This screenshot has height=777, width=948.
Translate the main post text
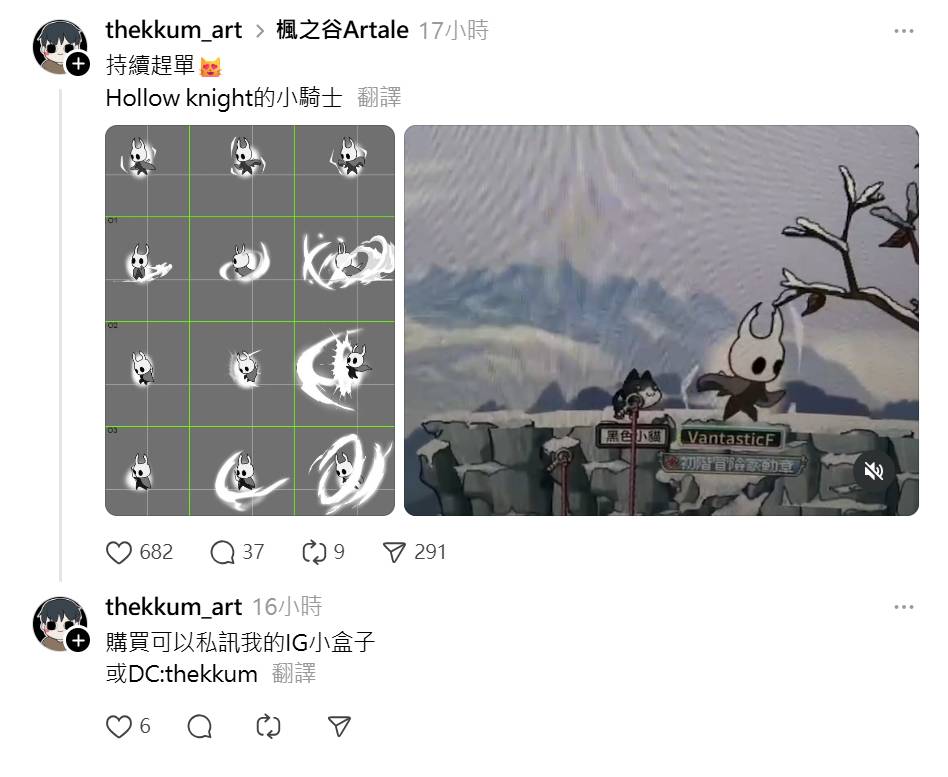click(x=379, y=97)
